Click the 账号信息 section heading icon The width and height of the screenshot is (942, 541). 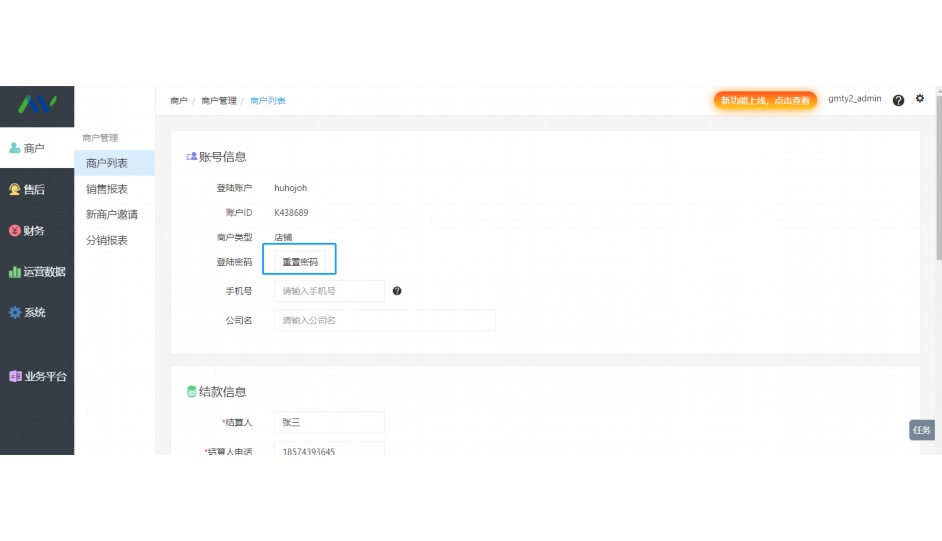coord(192,157)
